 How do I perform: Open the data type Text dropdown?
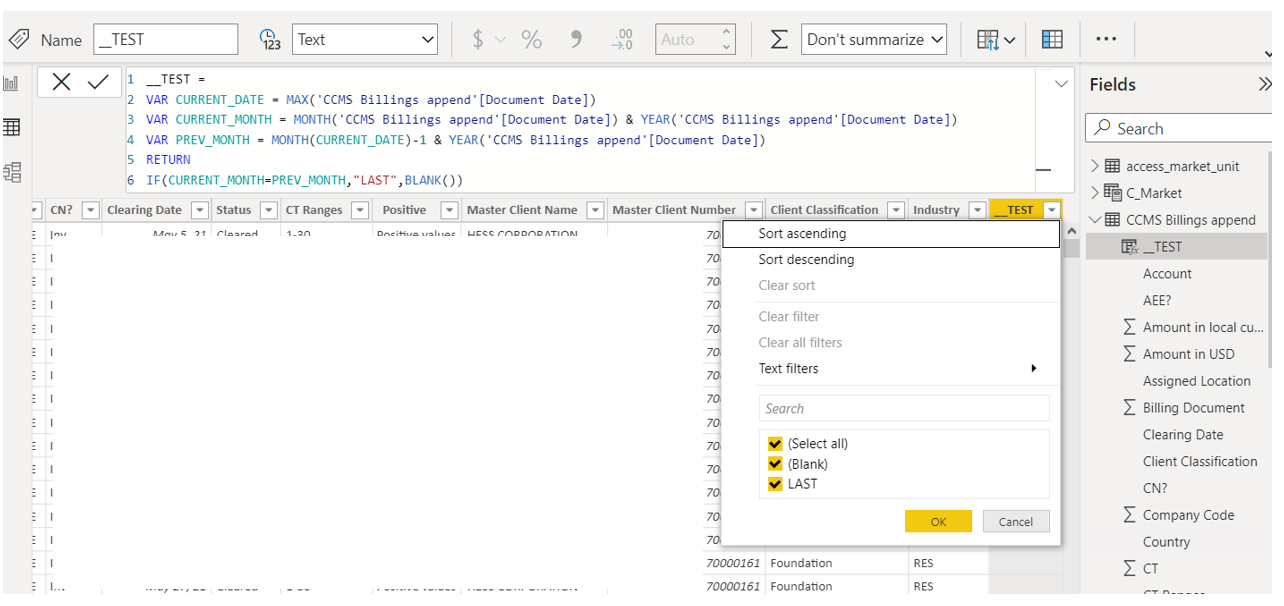[x=365, y=39]
